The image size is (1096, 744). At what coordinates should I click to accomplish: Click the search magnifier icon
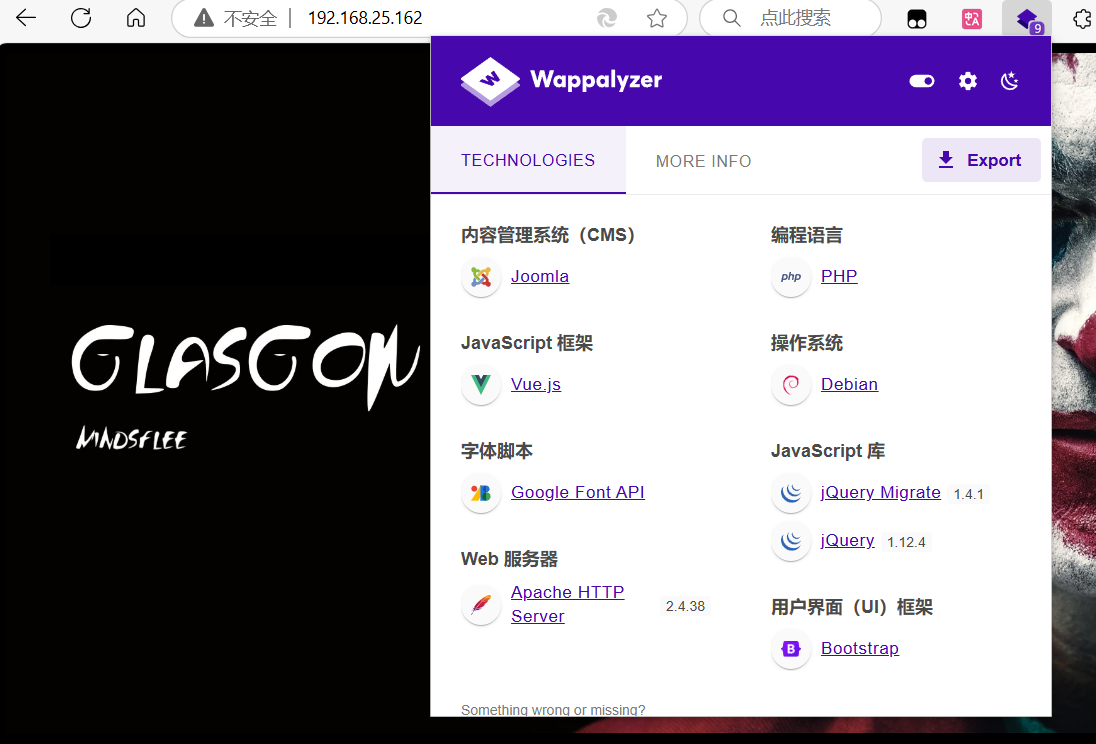(x=731, y=17)
